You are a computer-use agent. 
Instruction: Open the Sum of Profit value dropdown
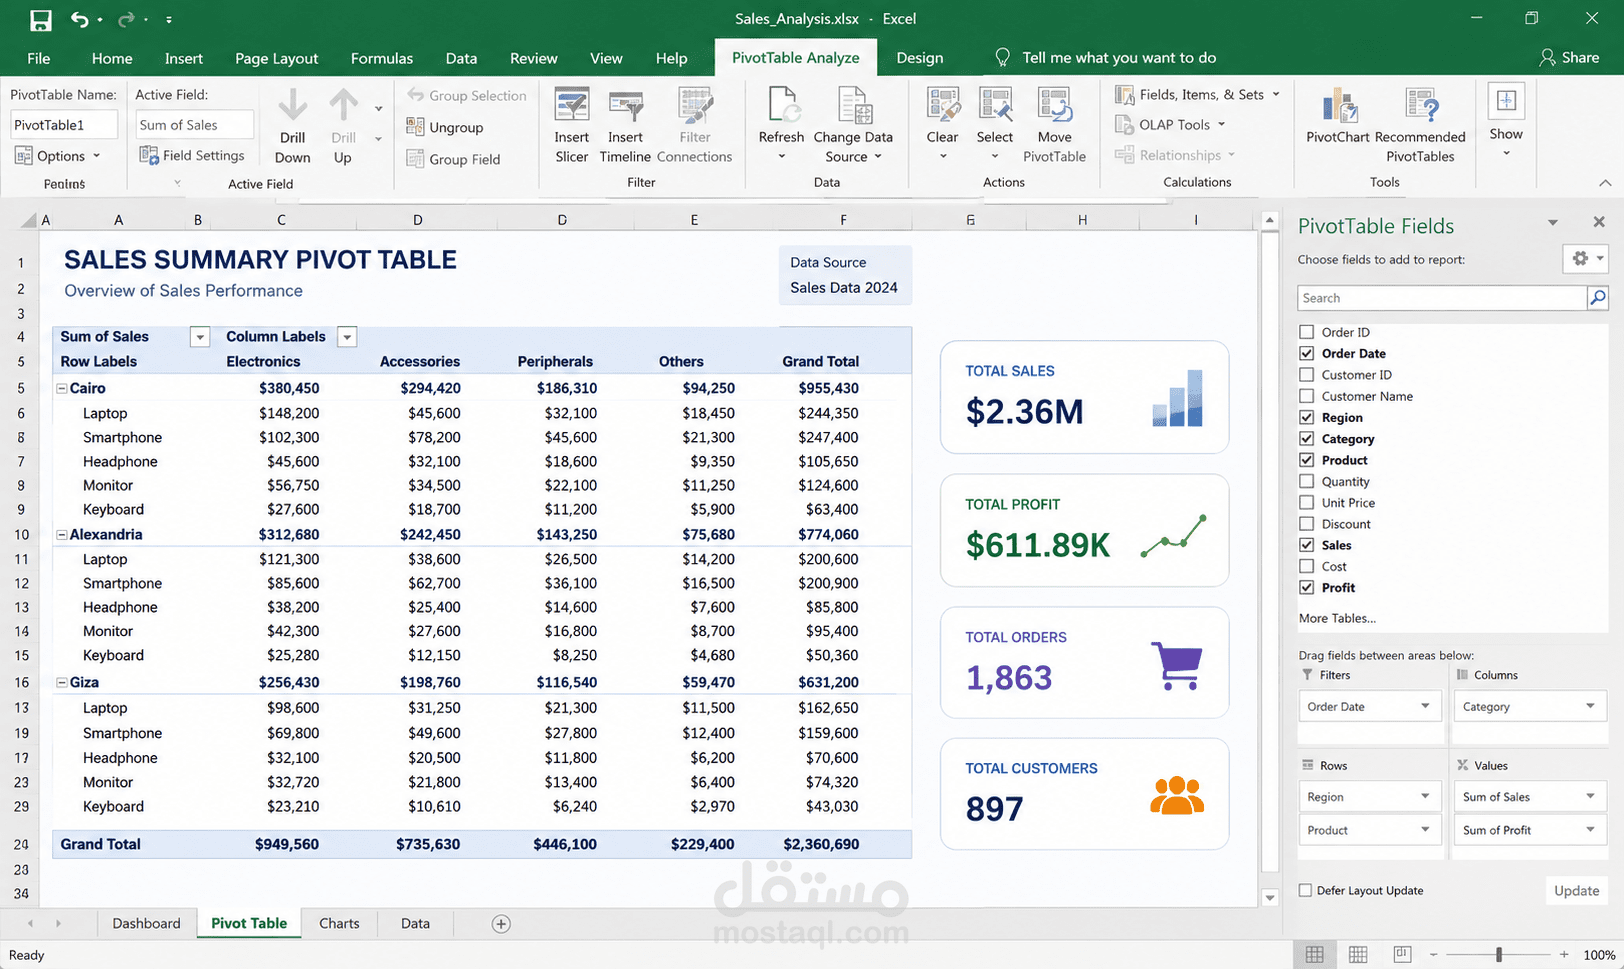(1590, 829)
